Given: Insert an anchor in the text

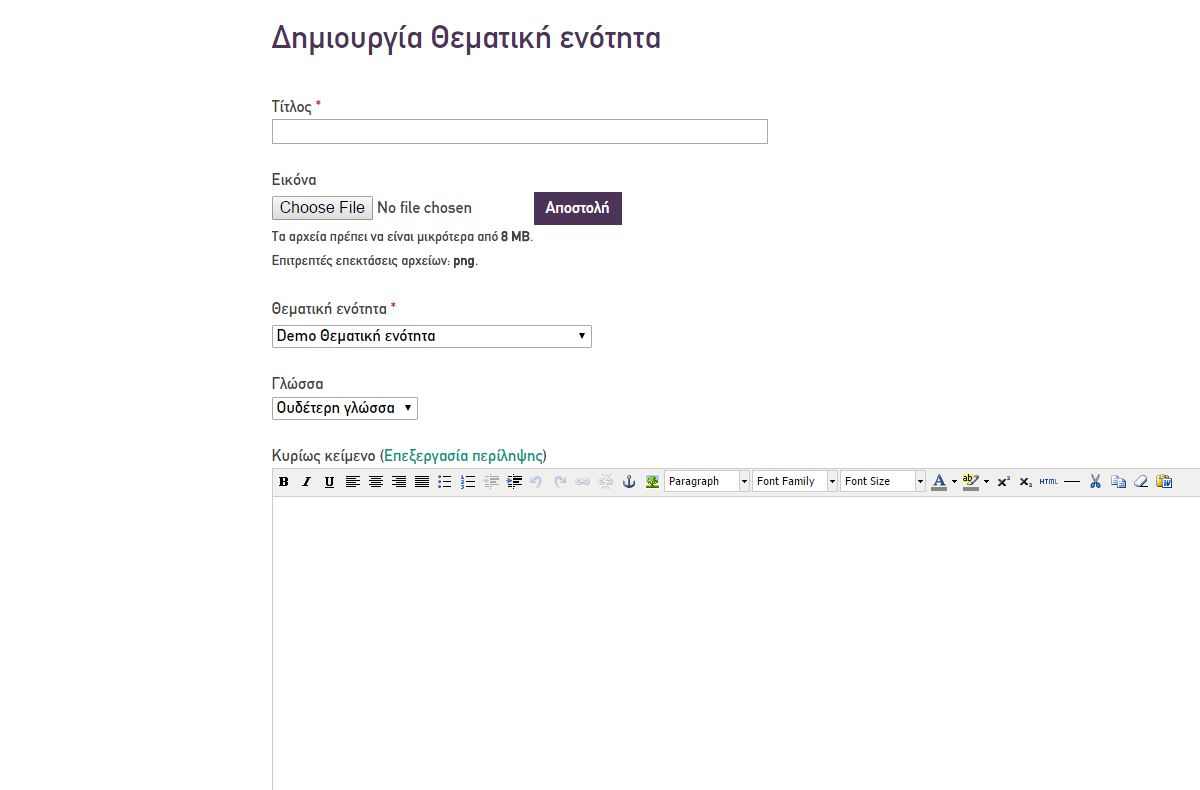Looking at the screenshot, I should [629, 482].
